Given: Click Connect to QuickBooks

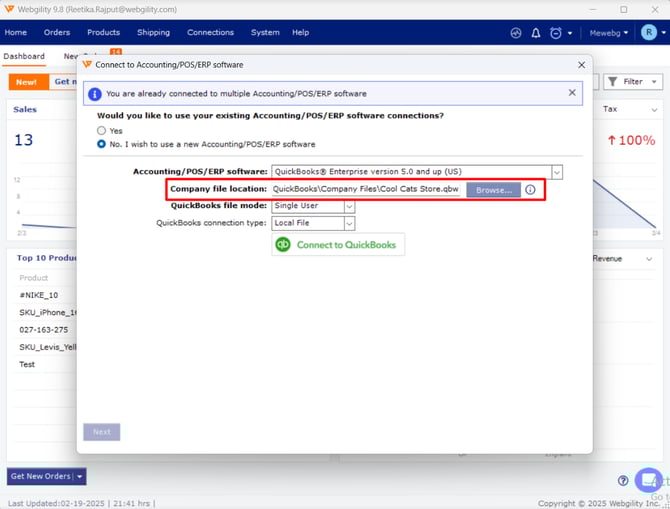Looking at the screenshot, I should point(338,245).
